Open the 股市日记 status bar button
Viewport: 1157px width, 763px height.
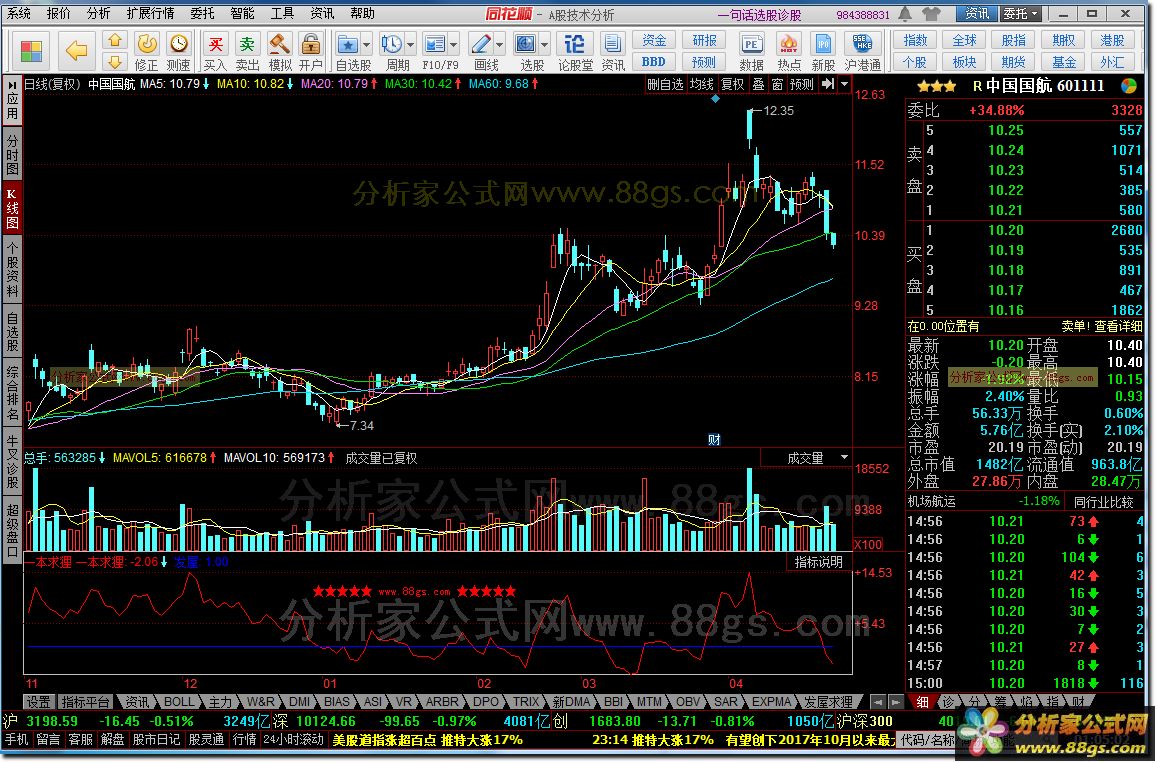156,739
